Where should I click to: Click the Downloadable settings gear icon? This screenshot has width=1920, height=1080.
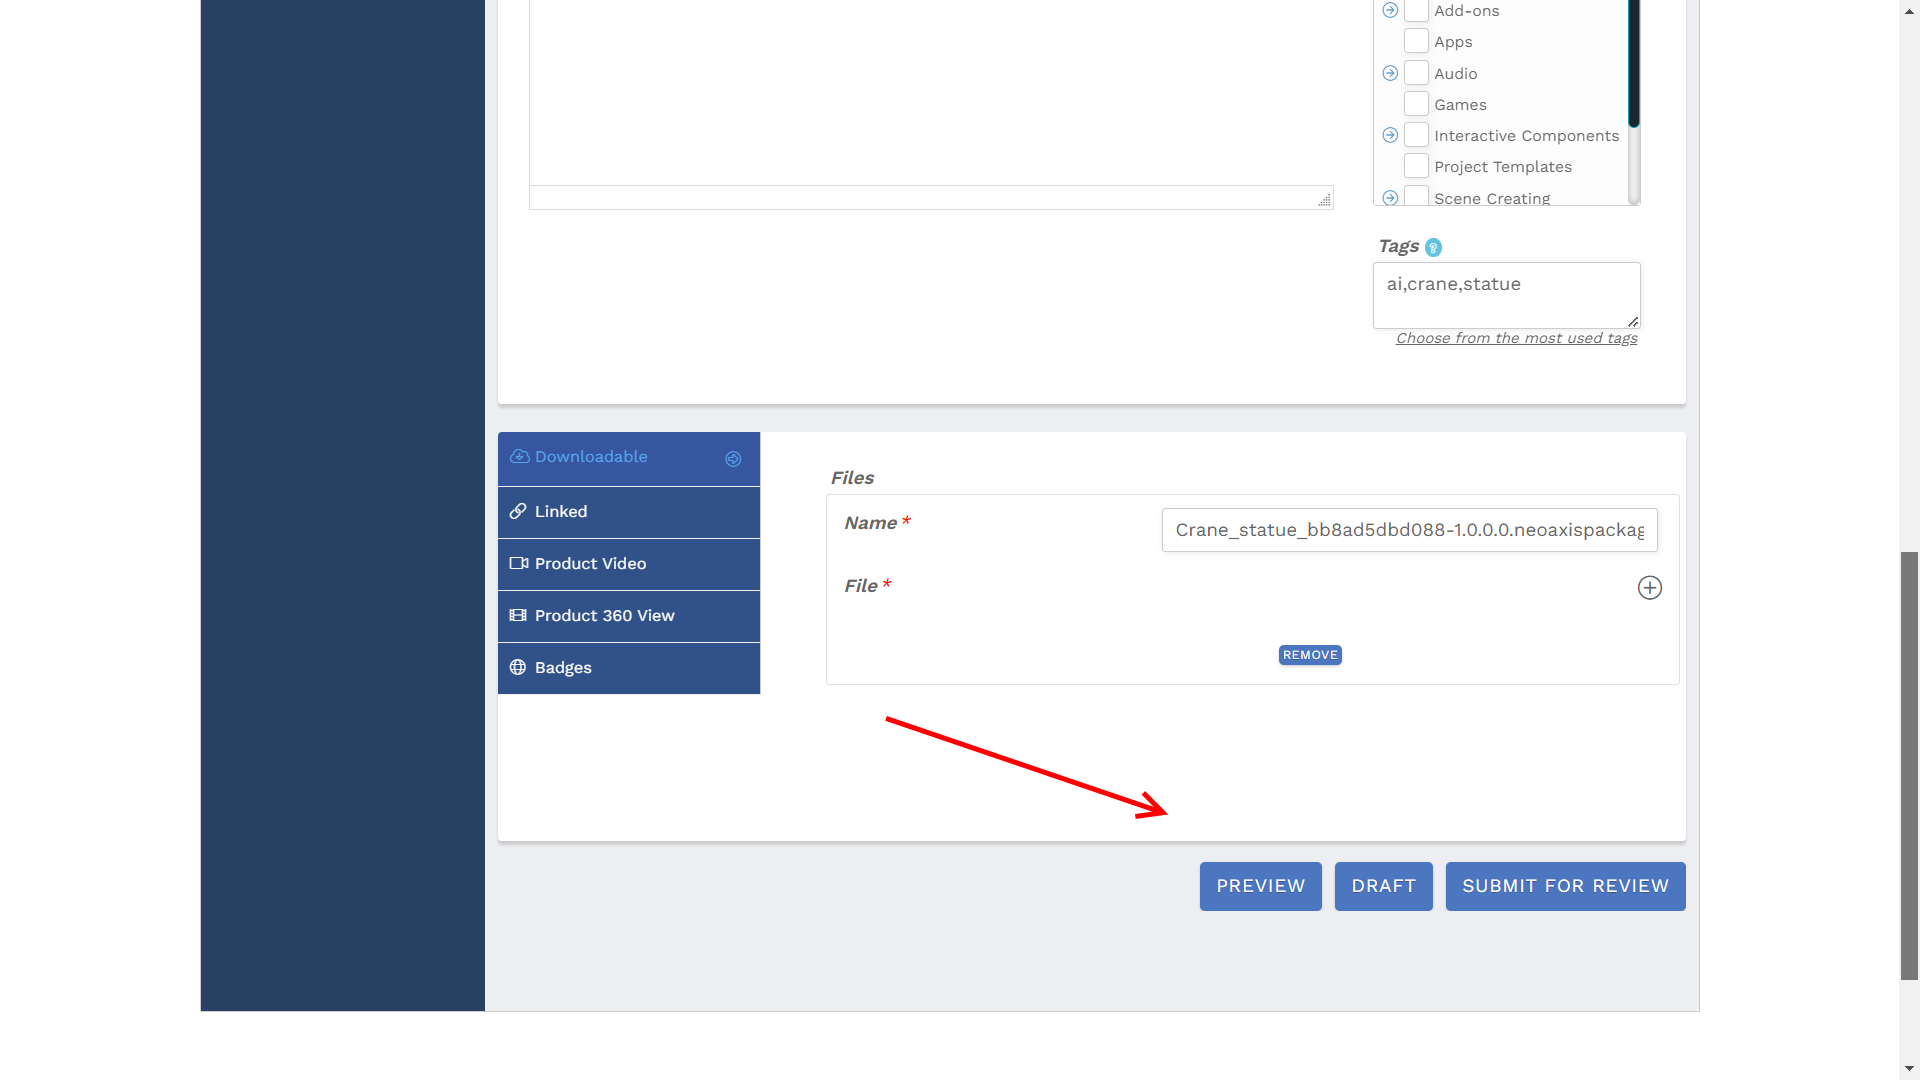(x=732, y=458)
